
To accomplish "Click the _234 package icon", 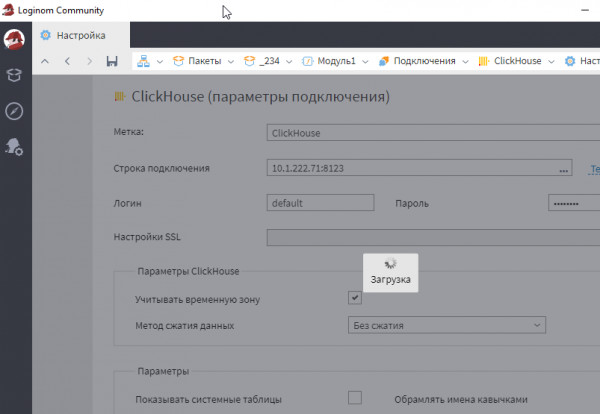I will tap(249, 61).
